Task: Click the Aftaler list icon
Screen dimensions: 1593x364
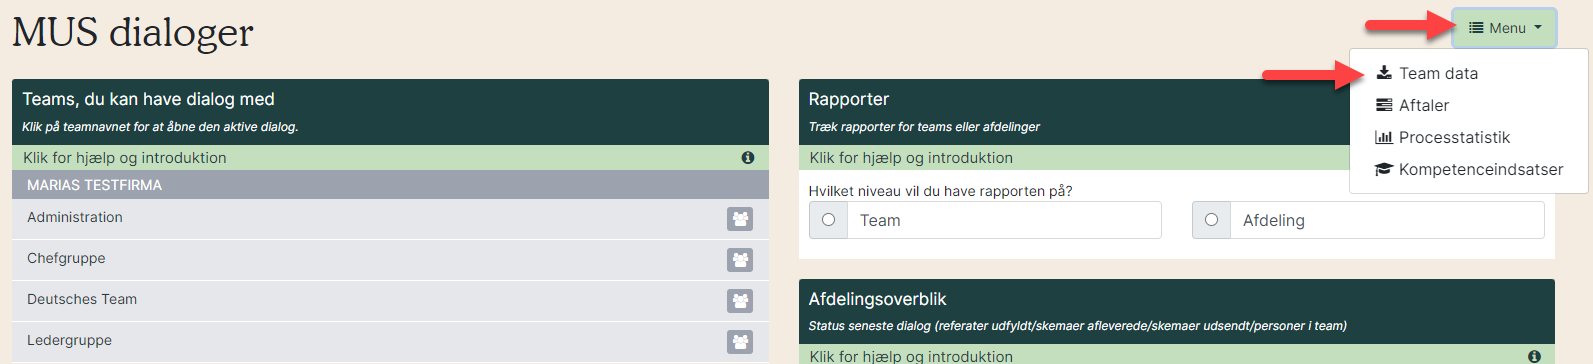Action: (1384, 105)
